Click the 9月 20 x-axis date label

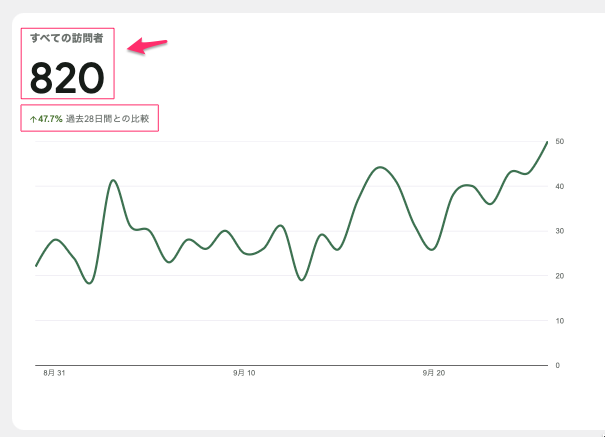pos(434,372)
